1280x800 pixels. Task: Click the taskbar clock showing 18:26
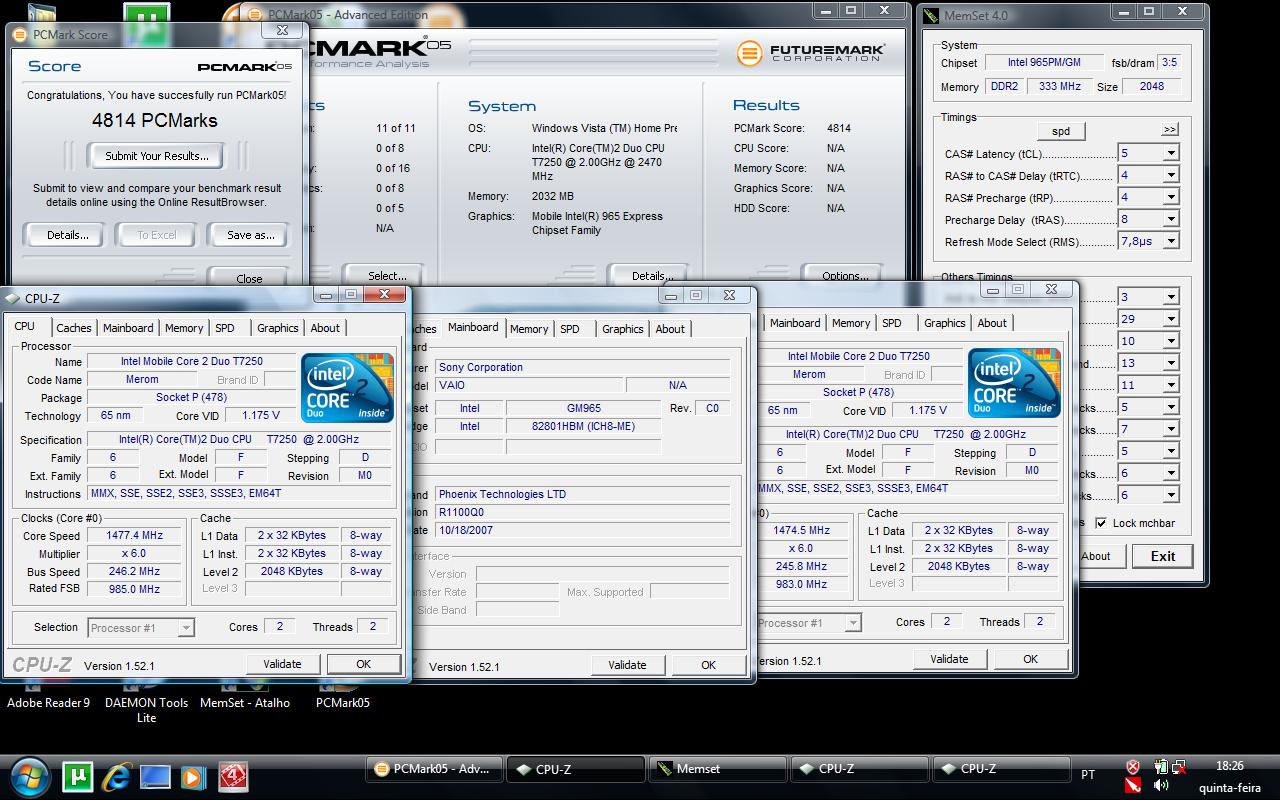coord(1229,766)
